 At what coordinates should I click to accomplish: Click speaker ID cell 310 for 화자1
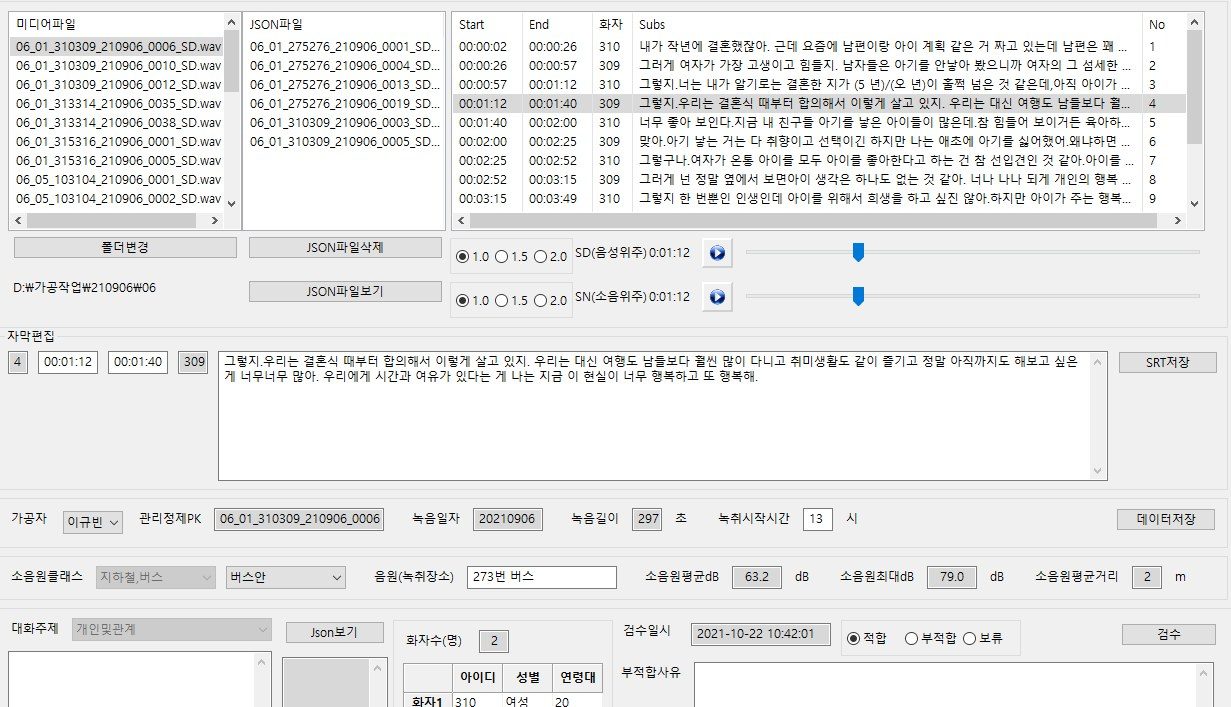click(476, 702)
